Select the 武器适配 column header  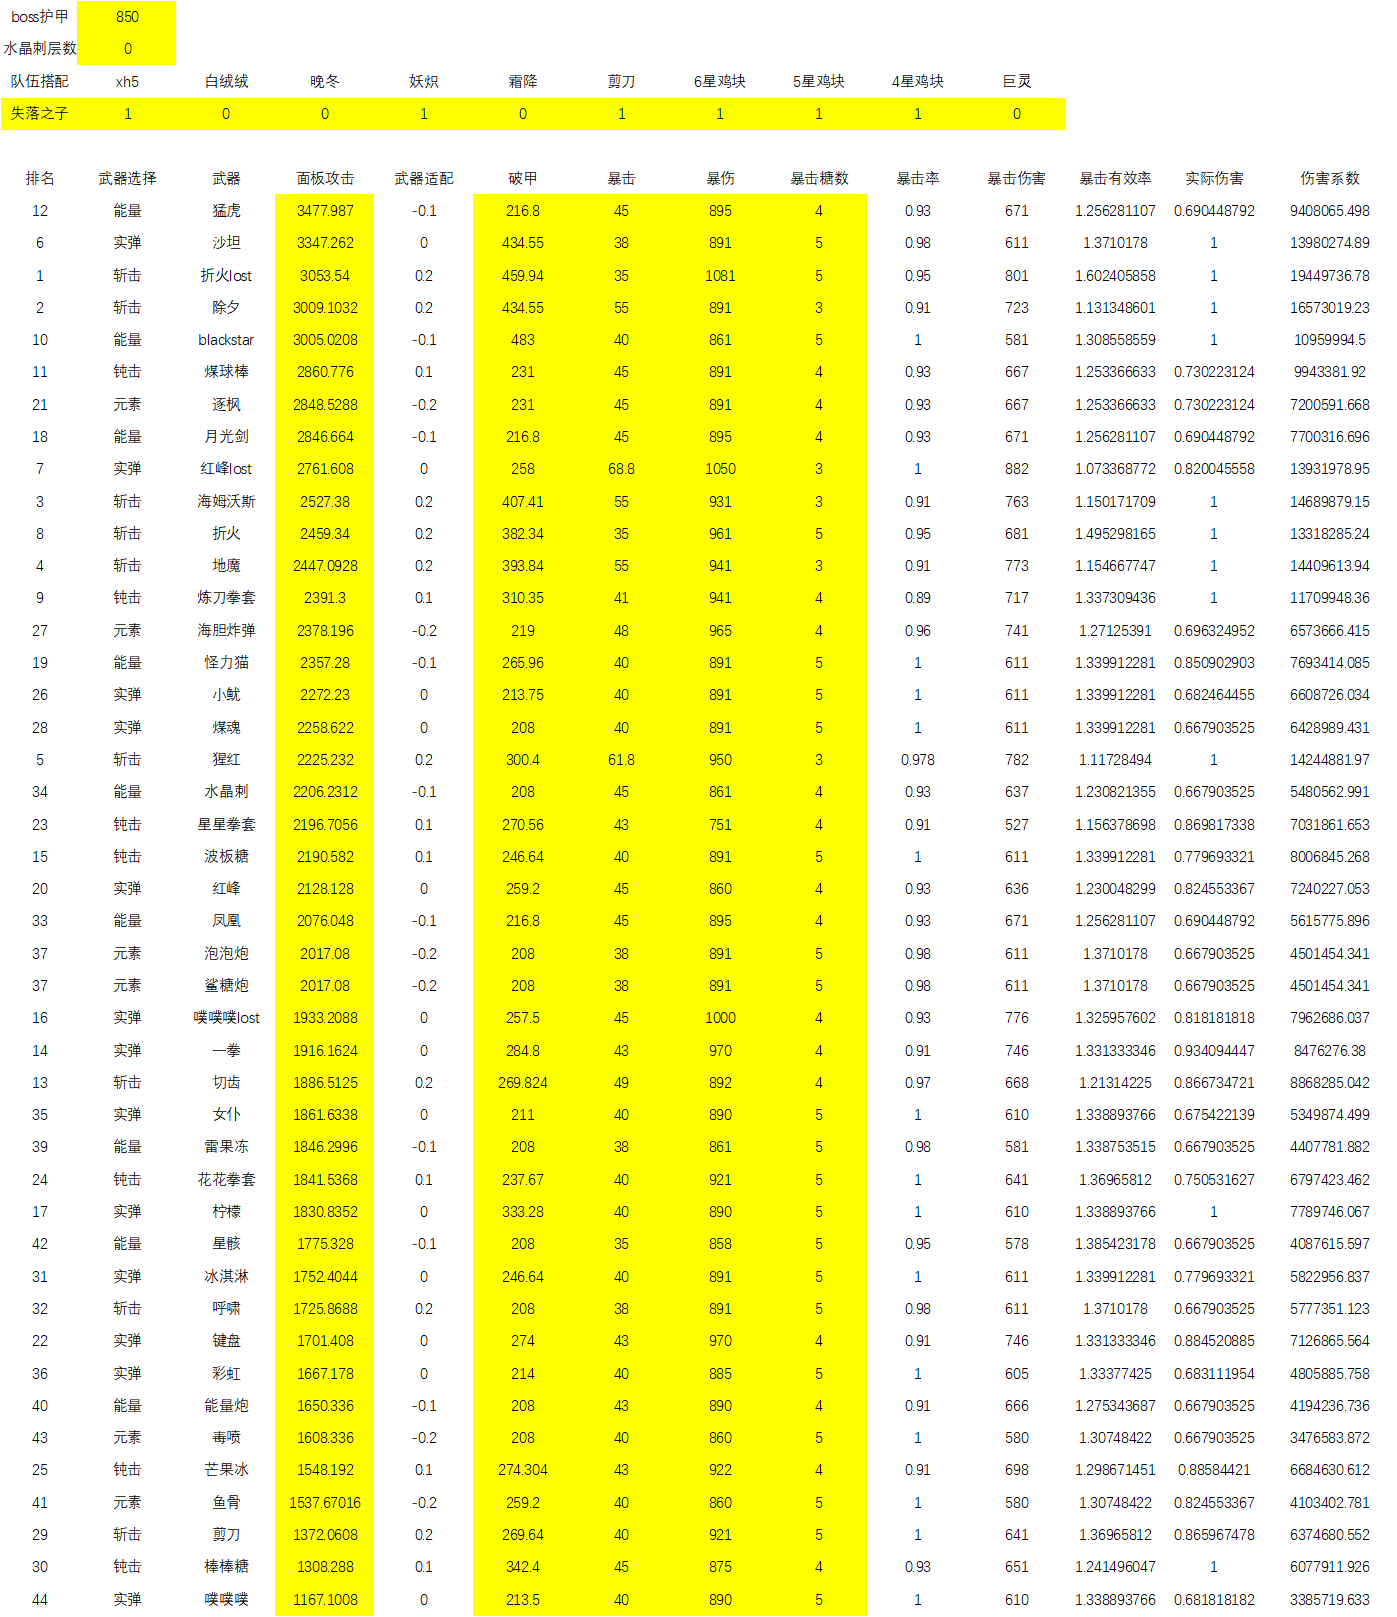[x=424, y=179]
